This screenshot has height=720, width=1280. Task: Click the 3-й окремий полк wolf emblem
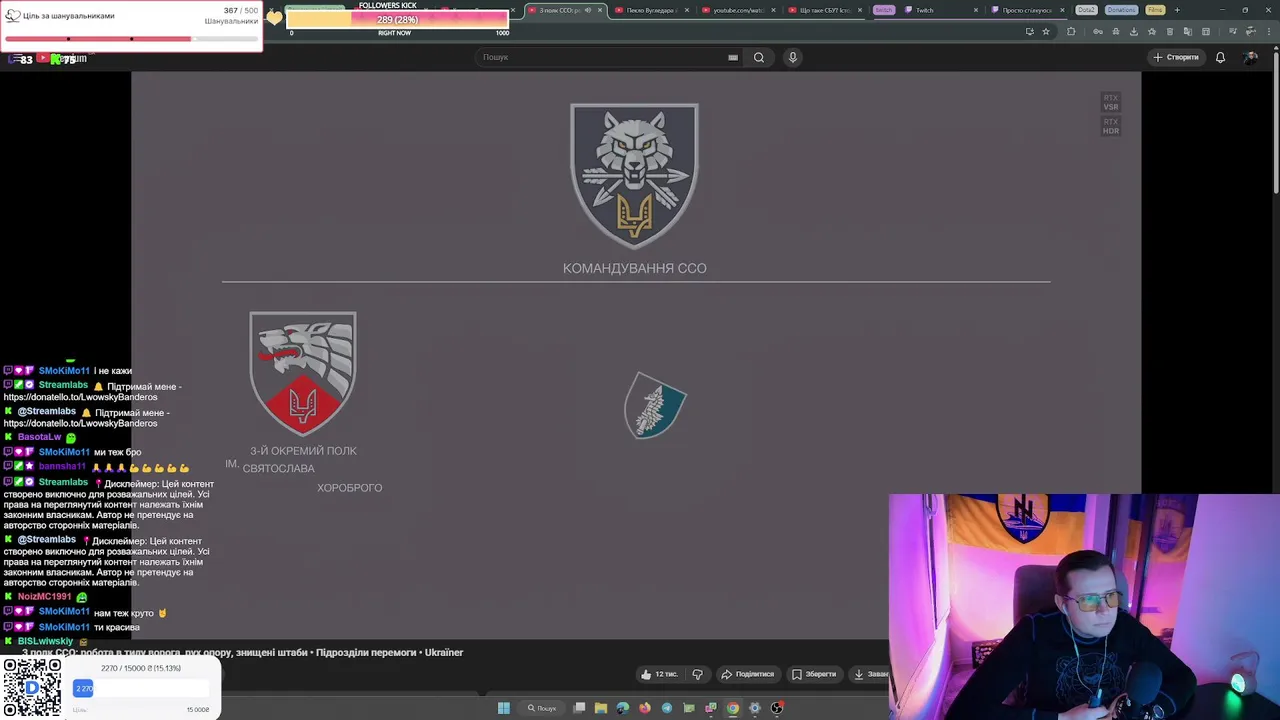(303, 374)
